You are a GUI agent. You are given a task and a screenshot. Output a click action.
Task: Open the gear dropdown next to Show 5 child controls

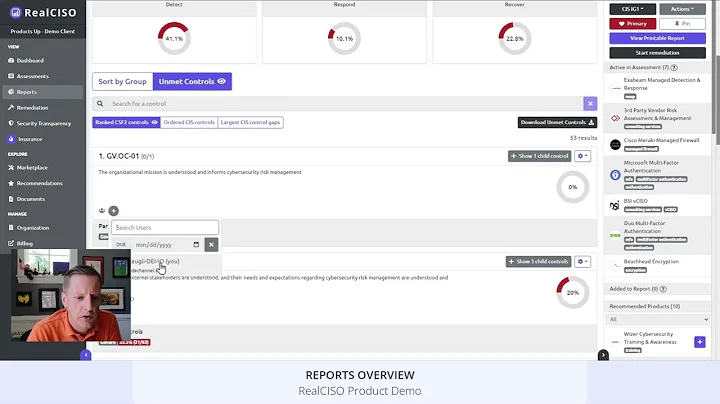pyautogui.click(x=582, y=262)
